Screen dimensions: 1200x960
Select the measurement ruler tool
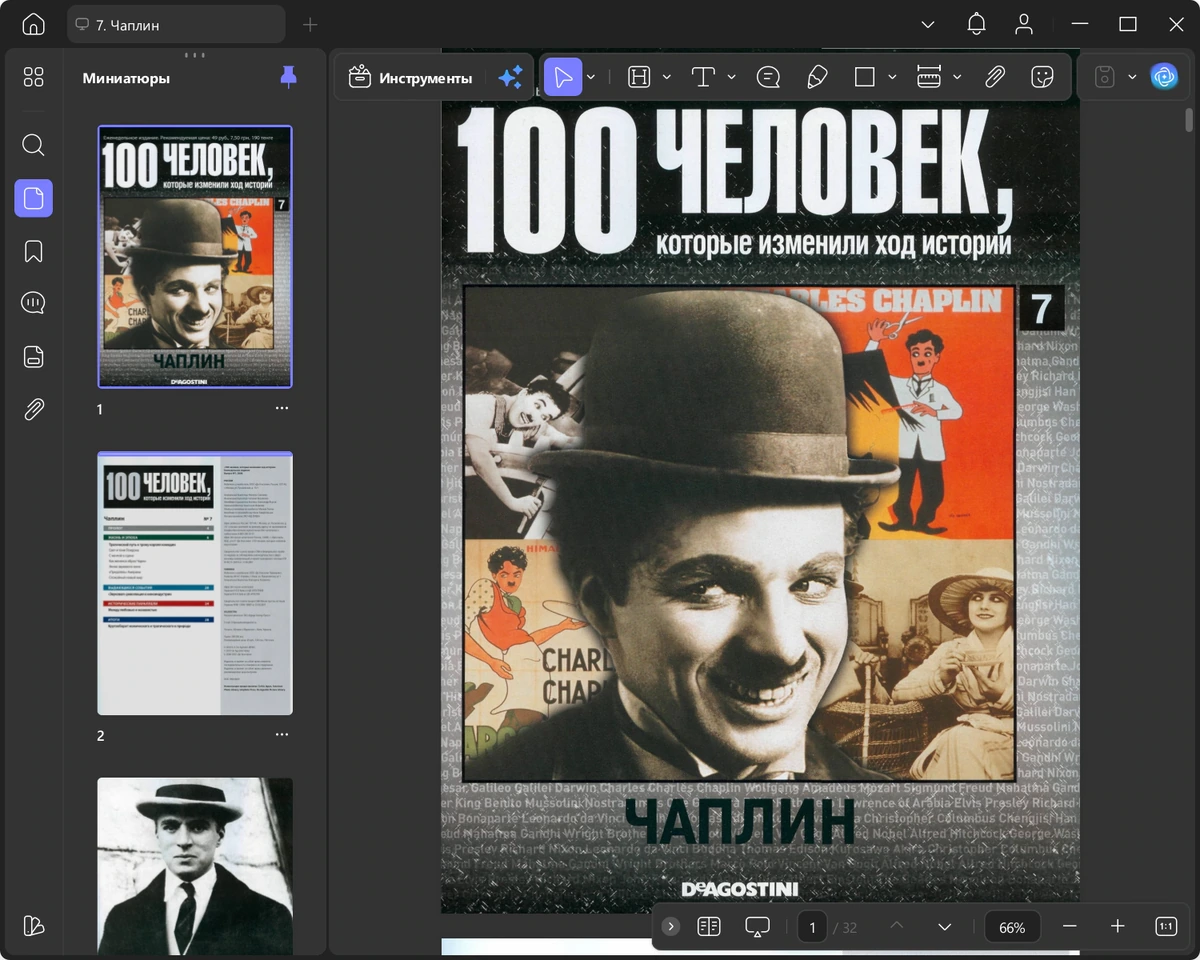tap(929, 77)
